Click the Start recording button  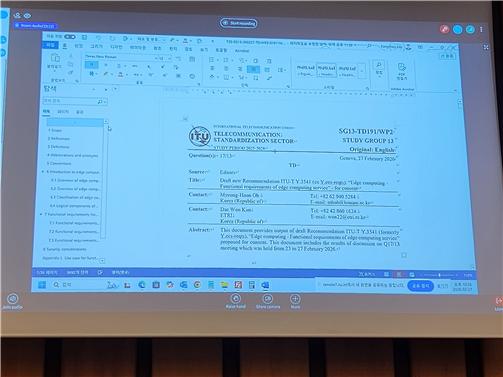[x=239, y=23]
